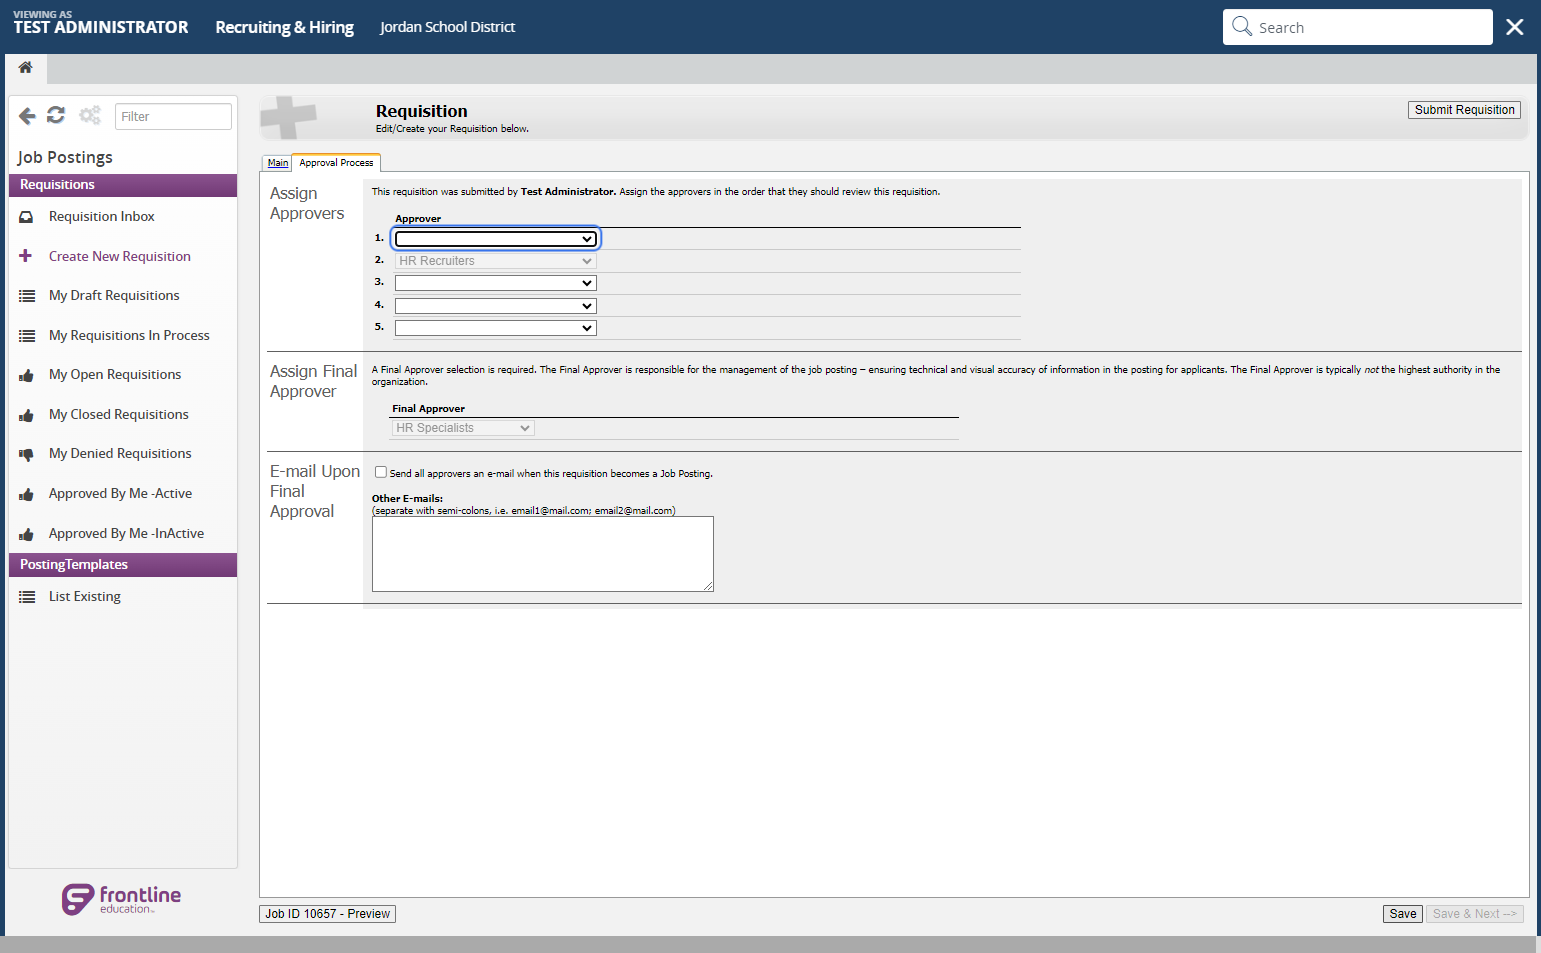
Task: Click thumbs-up icon beside My Open Requisitions
Action: (x=26, y=375)
